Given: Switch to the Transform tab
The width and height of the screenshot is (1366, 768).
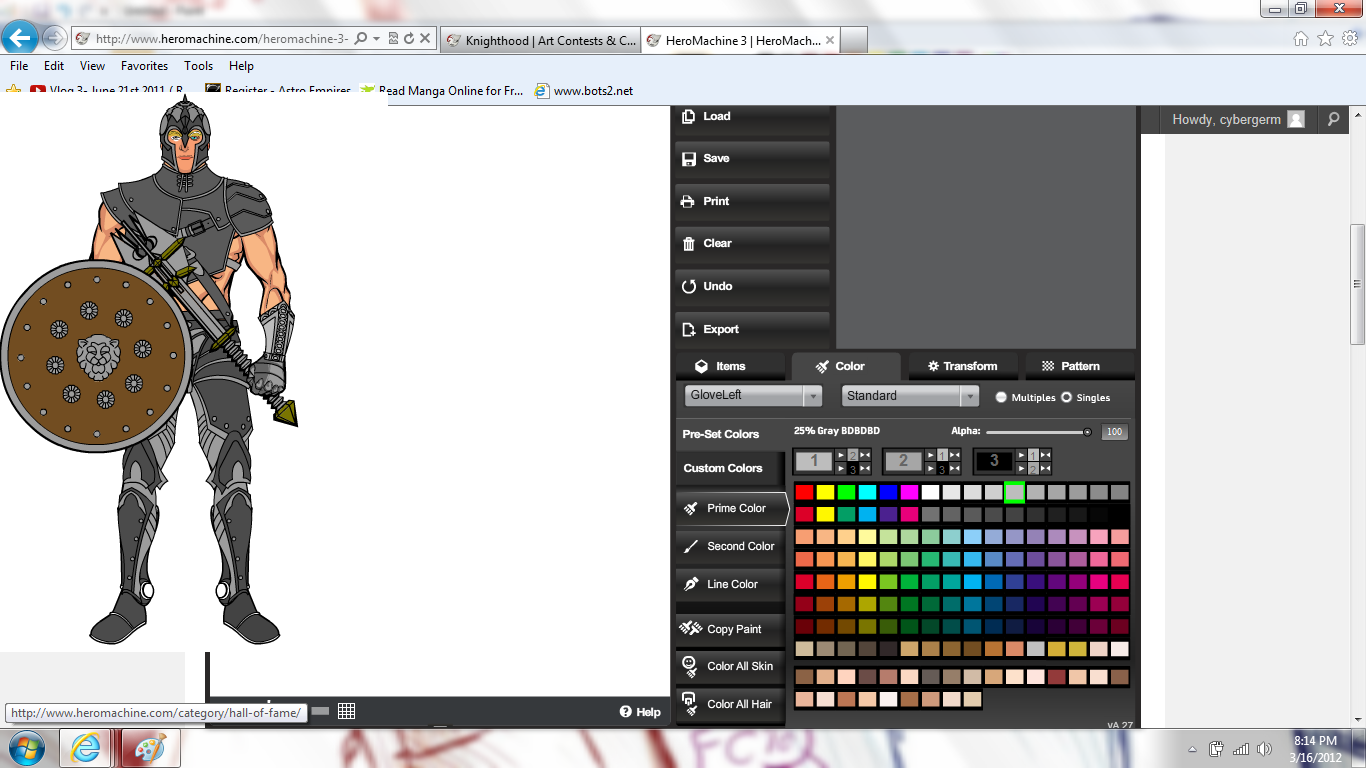Looking at the screenshot, I should [960, 366].
